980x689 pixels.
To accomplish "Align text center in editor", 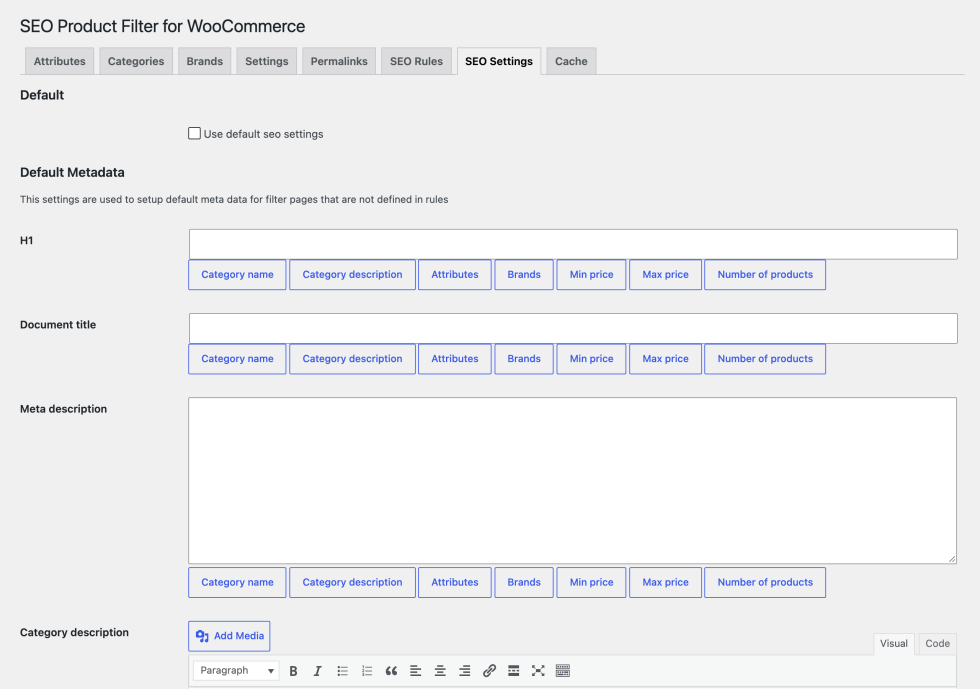I will pos(440,671).
